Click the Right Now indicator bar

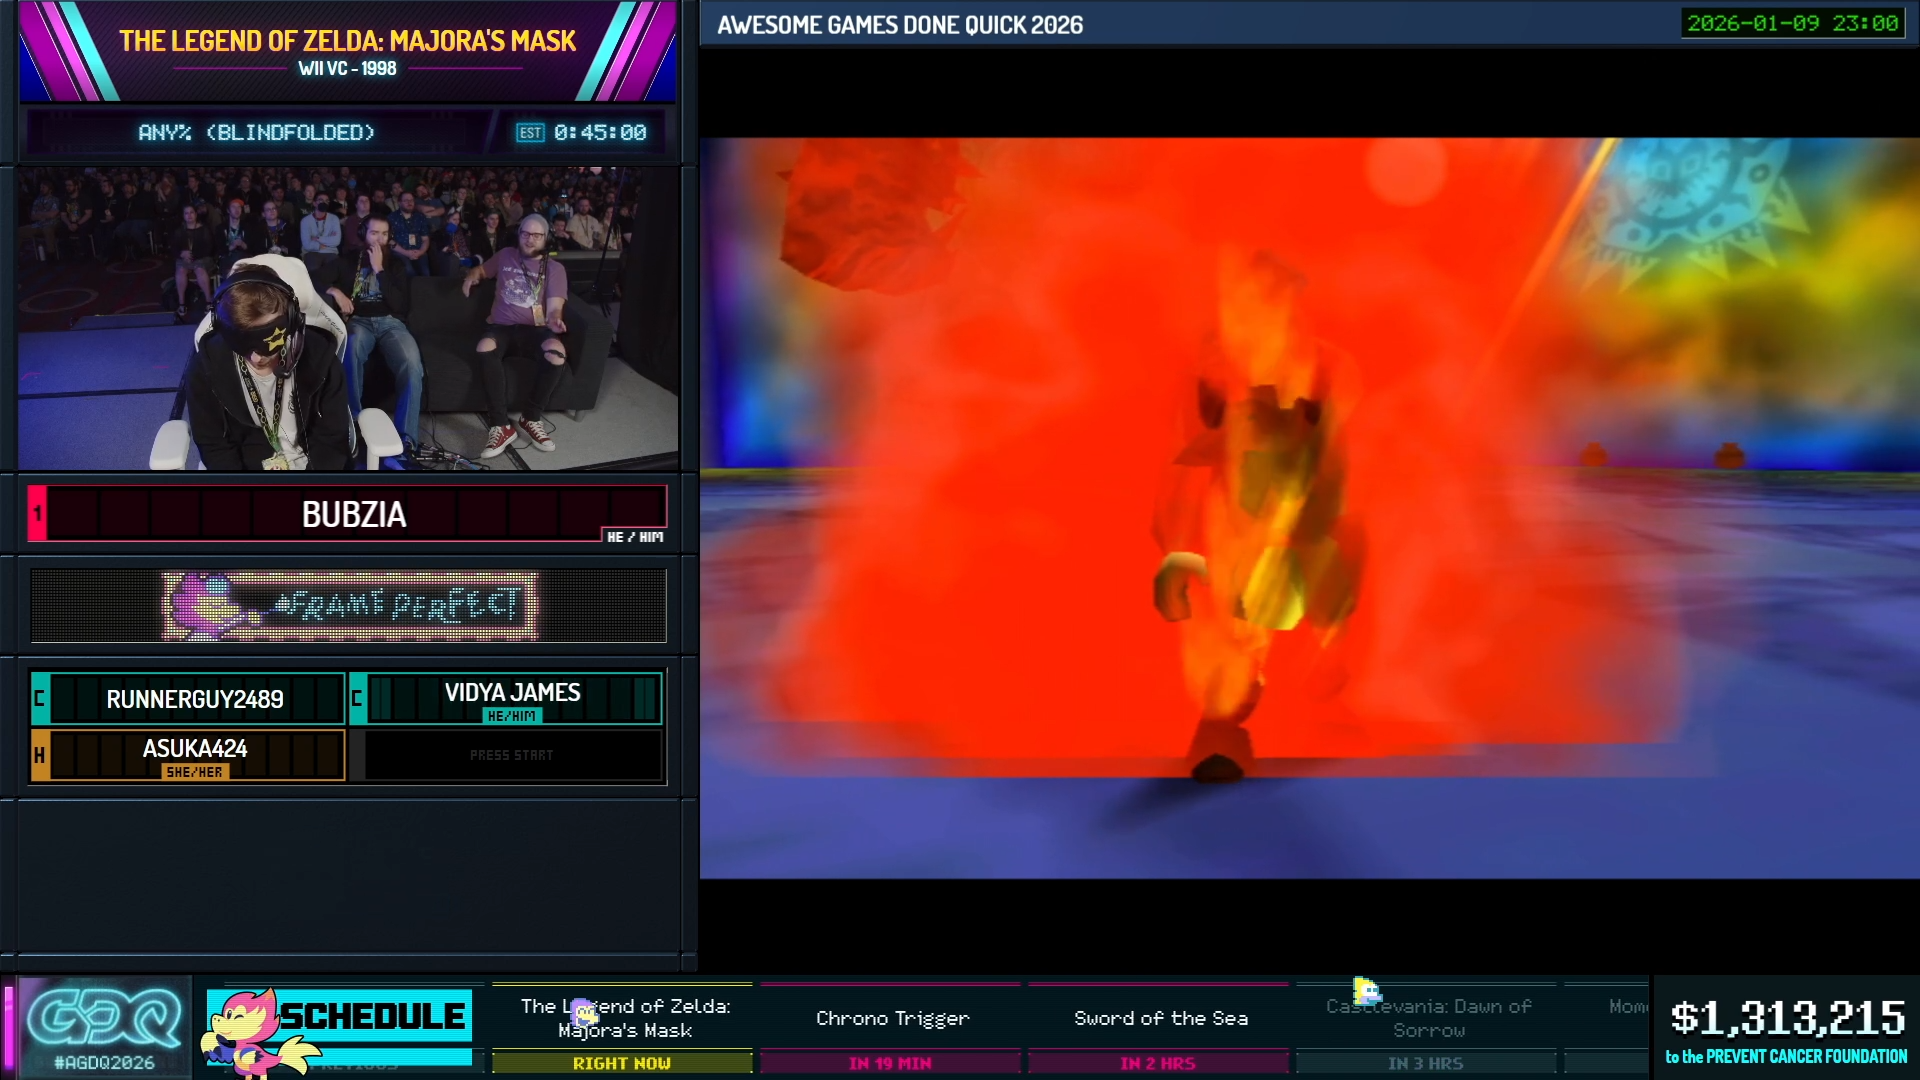[x=621, y=1063]
